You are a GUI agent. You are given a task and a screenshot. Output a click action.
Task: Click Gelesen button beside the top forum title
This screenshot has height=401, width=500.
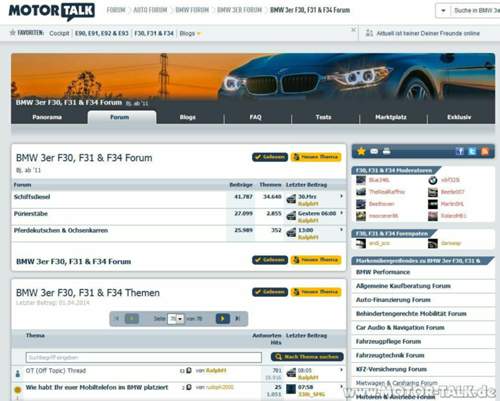pos(270,157)
